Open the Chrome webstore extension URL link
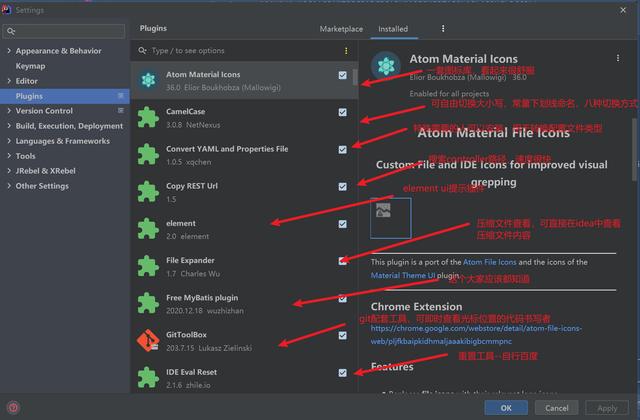Screen dimensions: 640x420 pos(476,335)
